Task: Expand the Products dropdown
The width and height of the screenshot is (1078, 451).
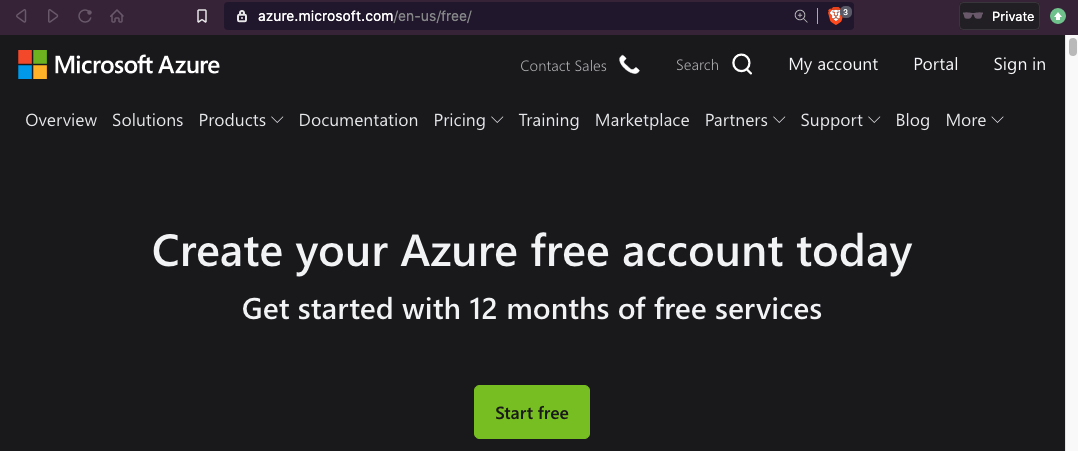Action: [x=241, y=120]
